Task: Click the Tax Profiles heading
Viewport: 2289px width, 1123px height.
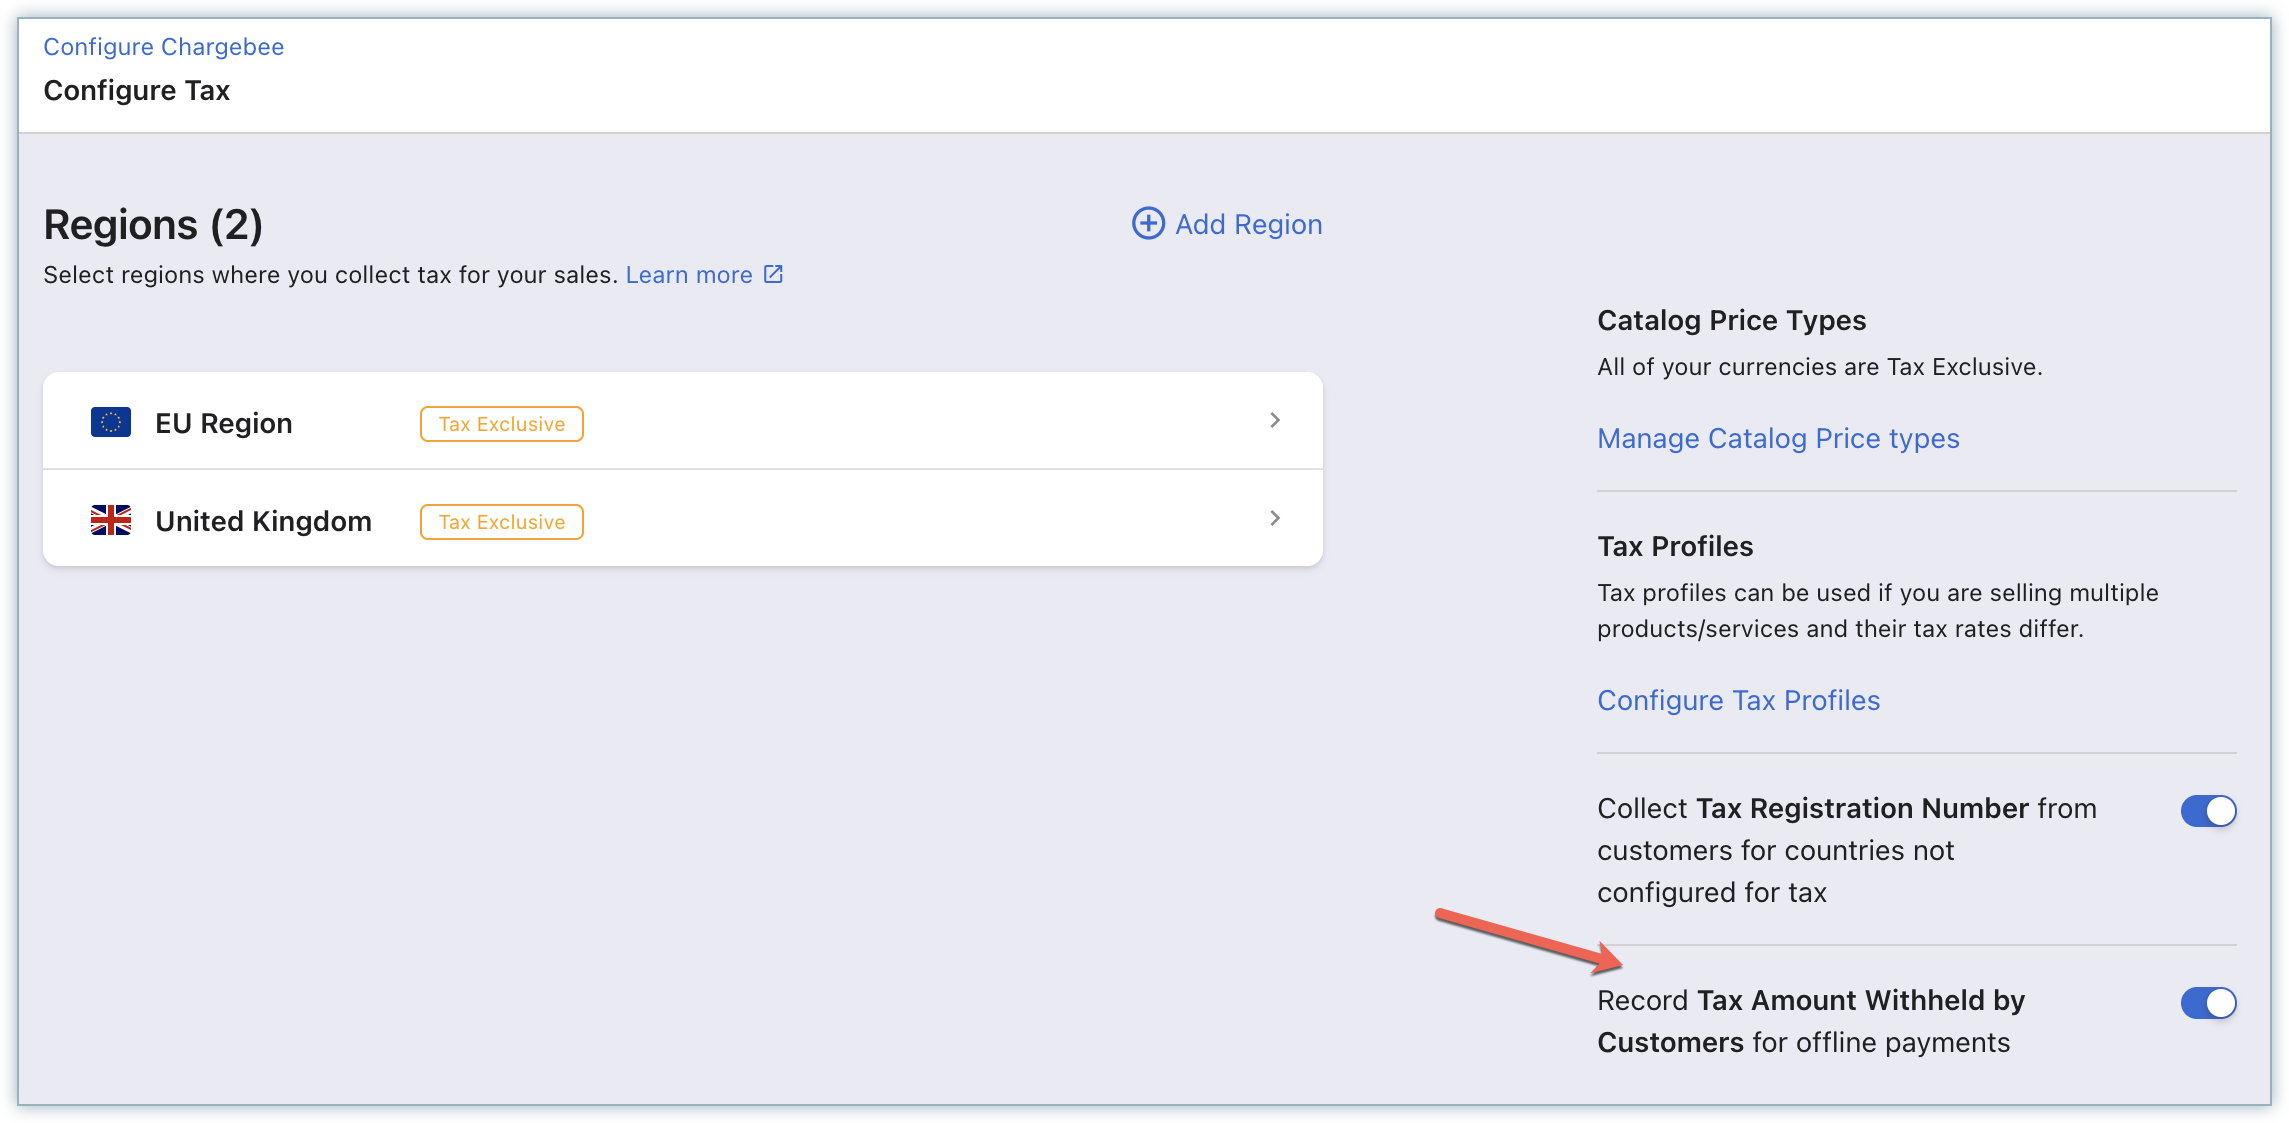Action: coord(1674,546)
